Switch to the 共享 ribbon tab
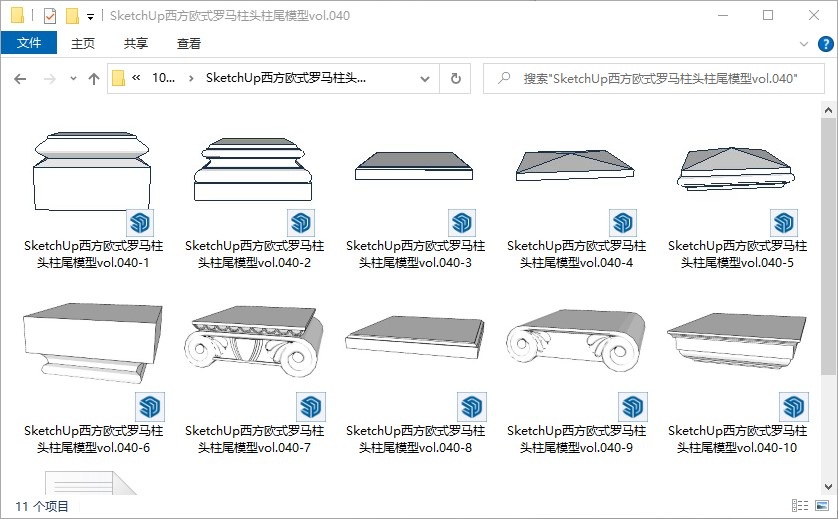The image size is (838, 519). tap(136, 43)
